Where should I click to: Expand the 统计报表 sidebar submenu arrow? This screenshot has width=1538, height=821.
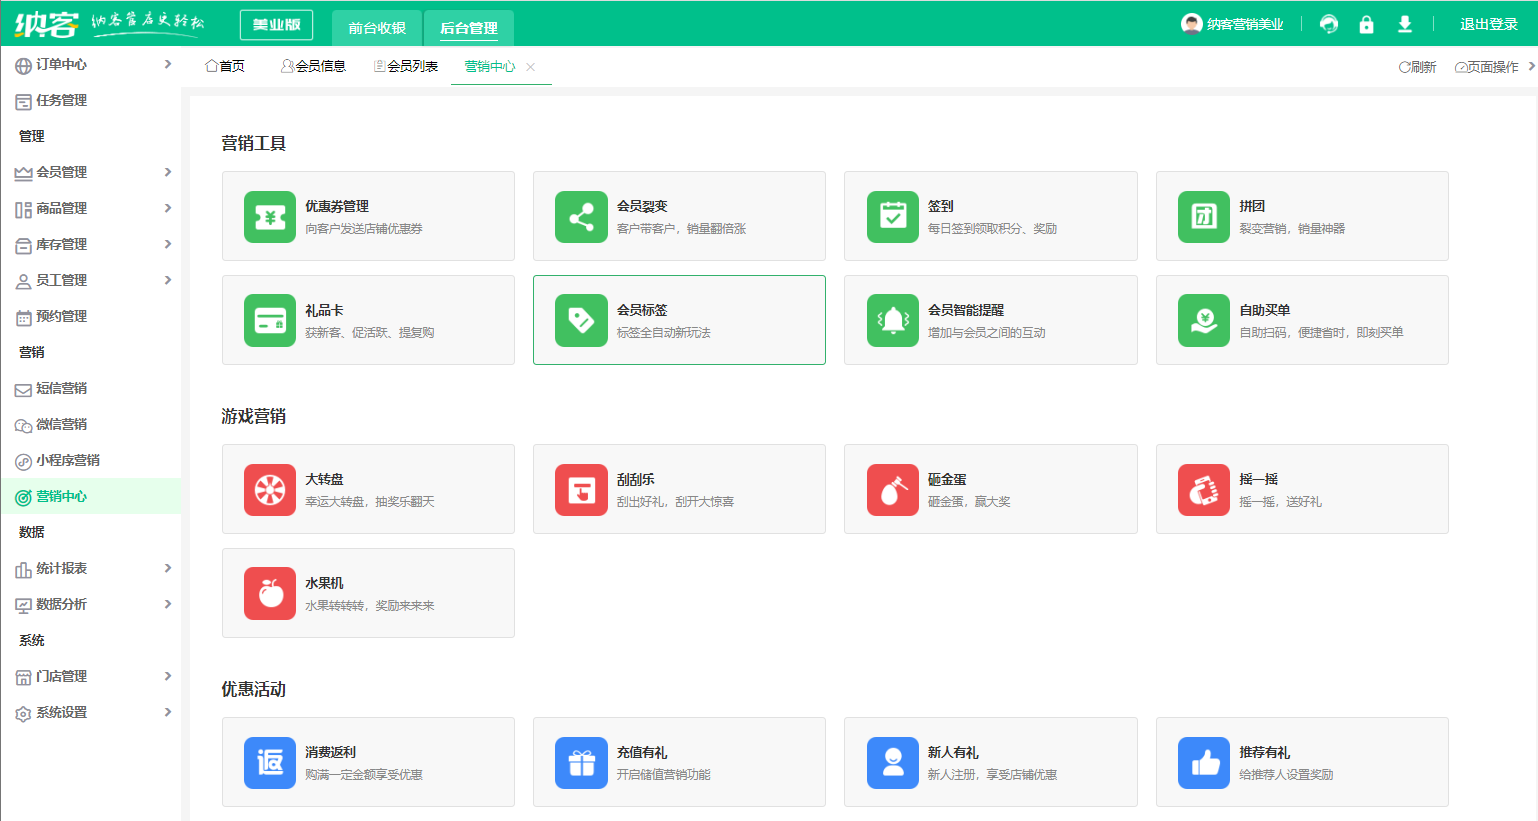(167, 568)
